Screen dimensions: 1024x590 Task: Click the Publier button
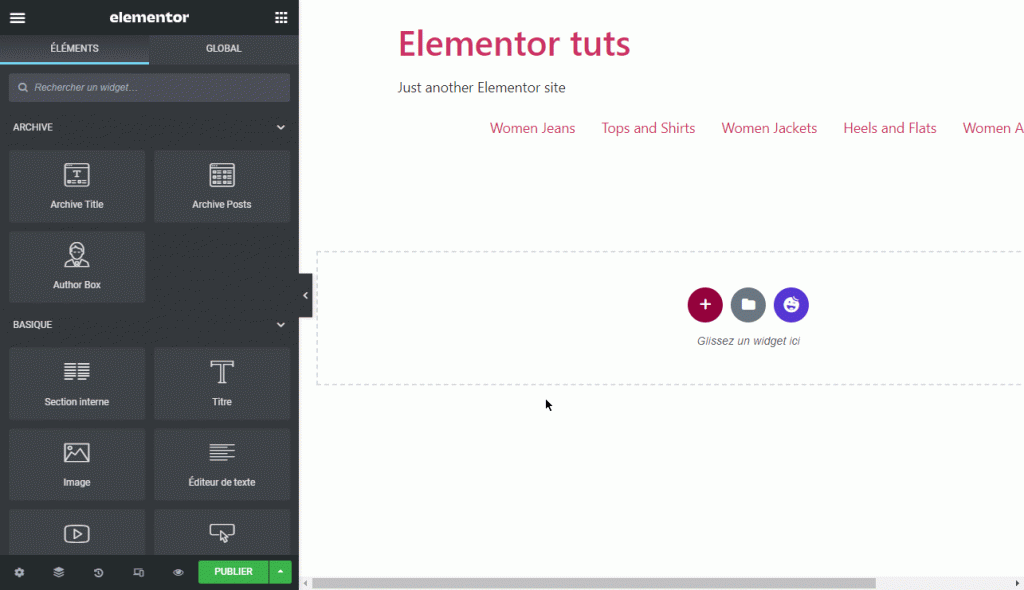(x=233, y=572)
